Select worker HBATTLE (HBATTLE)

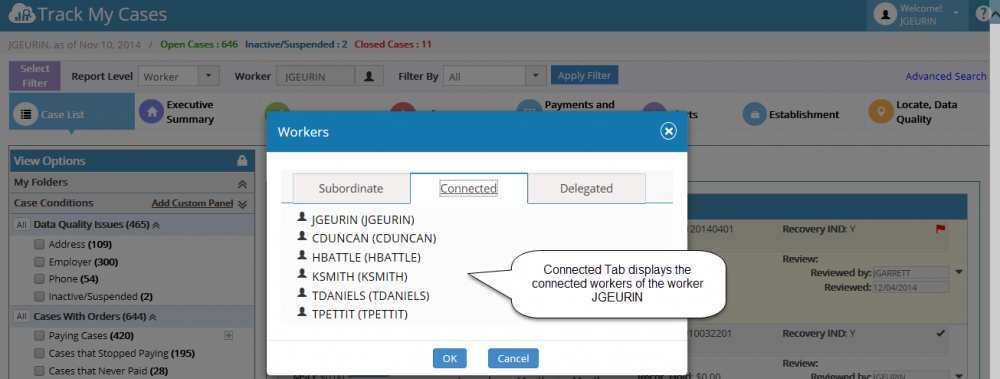pyautogui.click(x=366, y=258)
